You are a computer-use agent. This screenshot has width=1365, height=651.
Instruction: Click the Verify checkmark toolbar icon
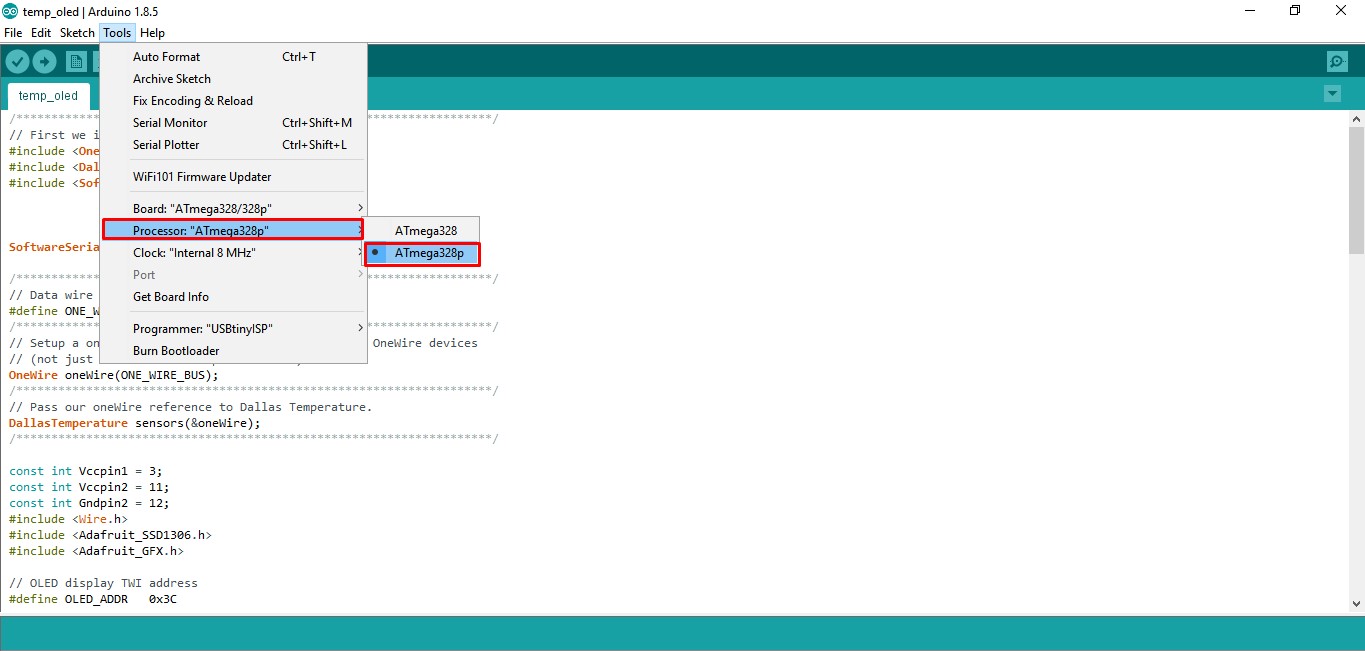pyautogui.click(x=17, y=62)
